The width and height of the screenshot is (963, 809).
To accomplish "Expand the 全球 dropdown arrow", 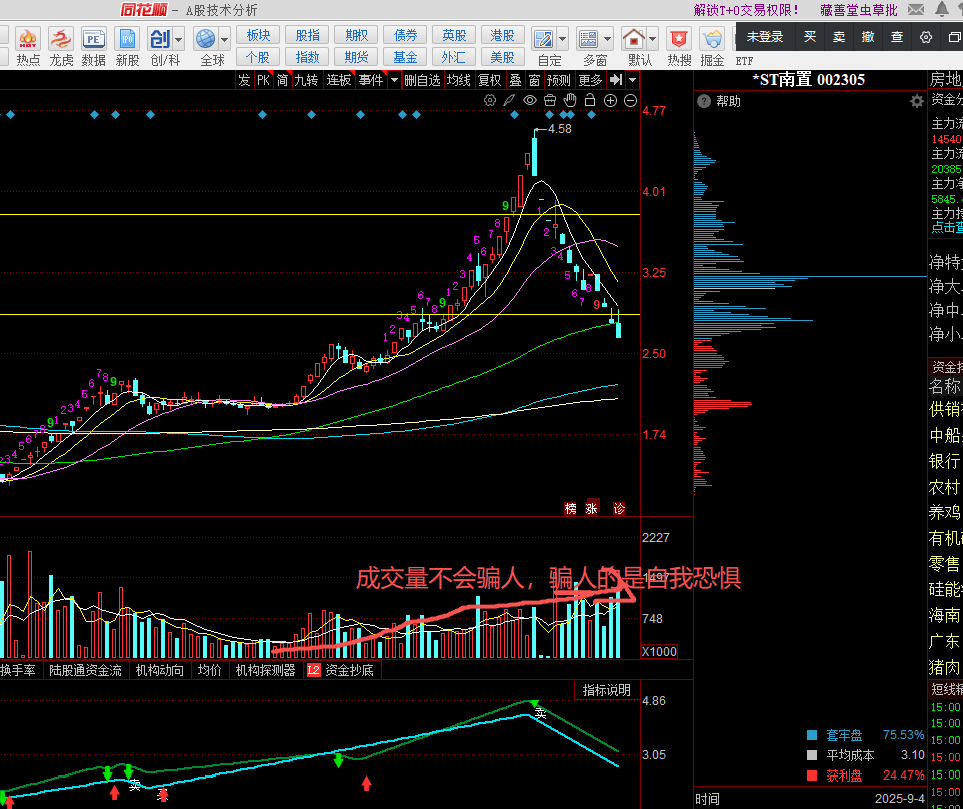I will tap(224, 40).
